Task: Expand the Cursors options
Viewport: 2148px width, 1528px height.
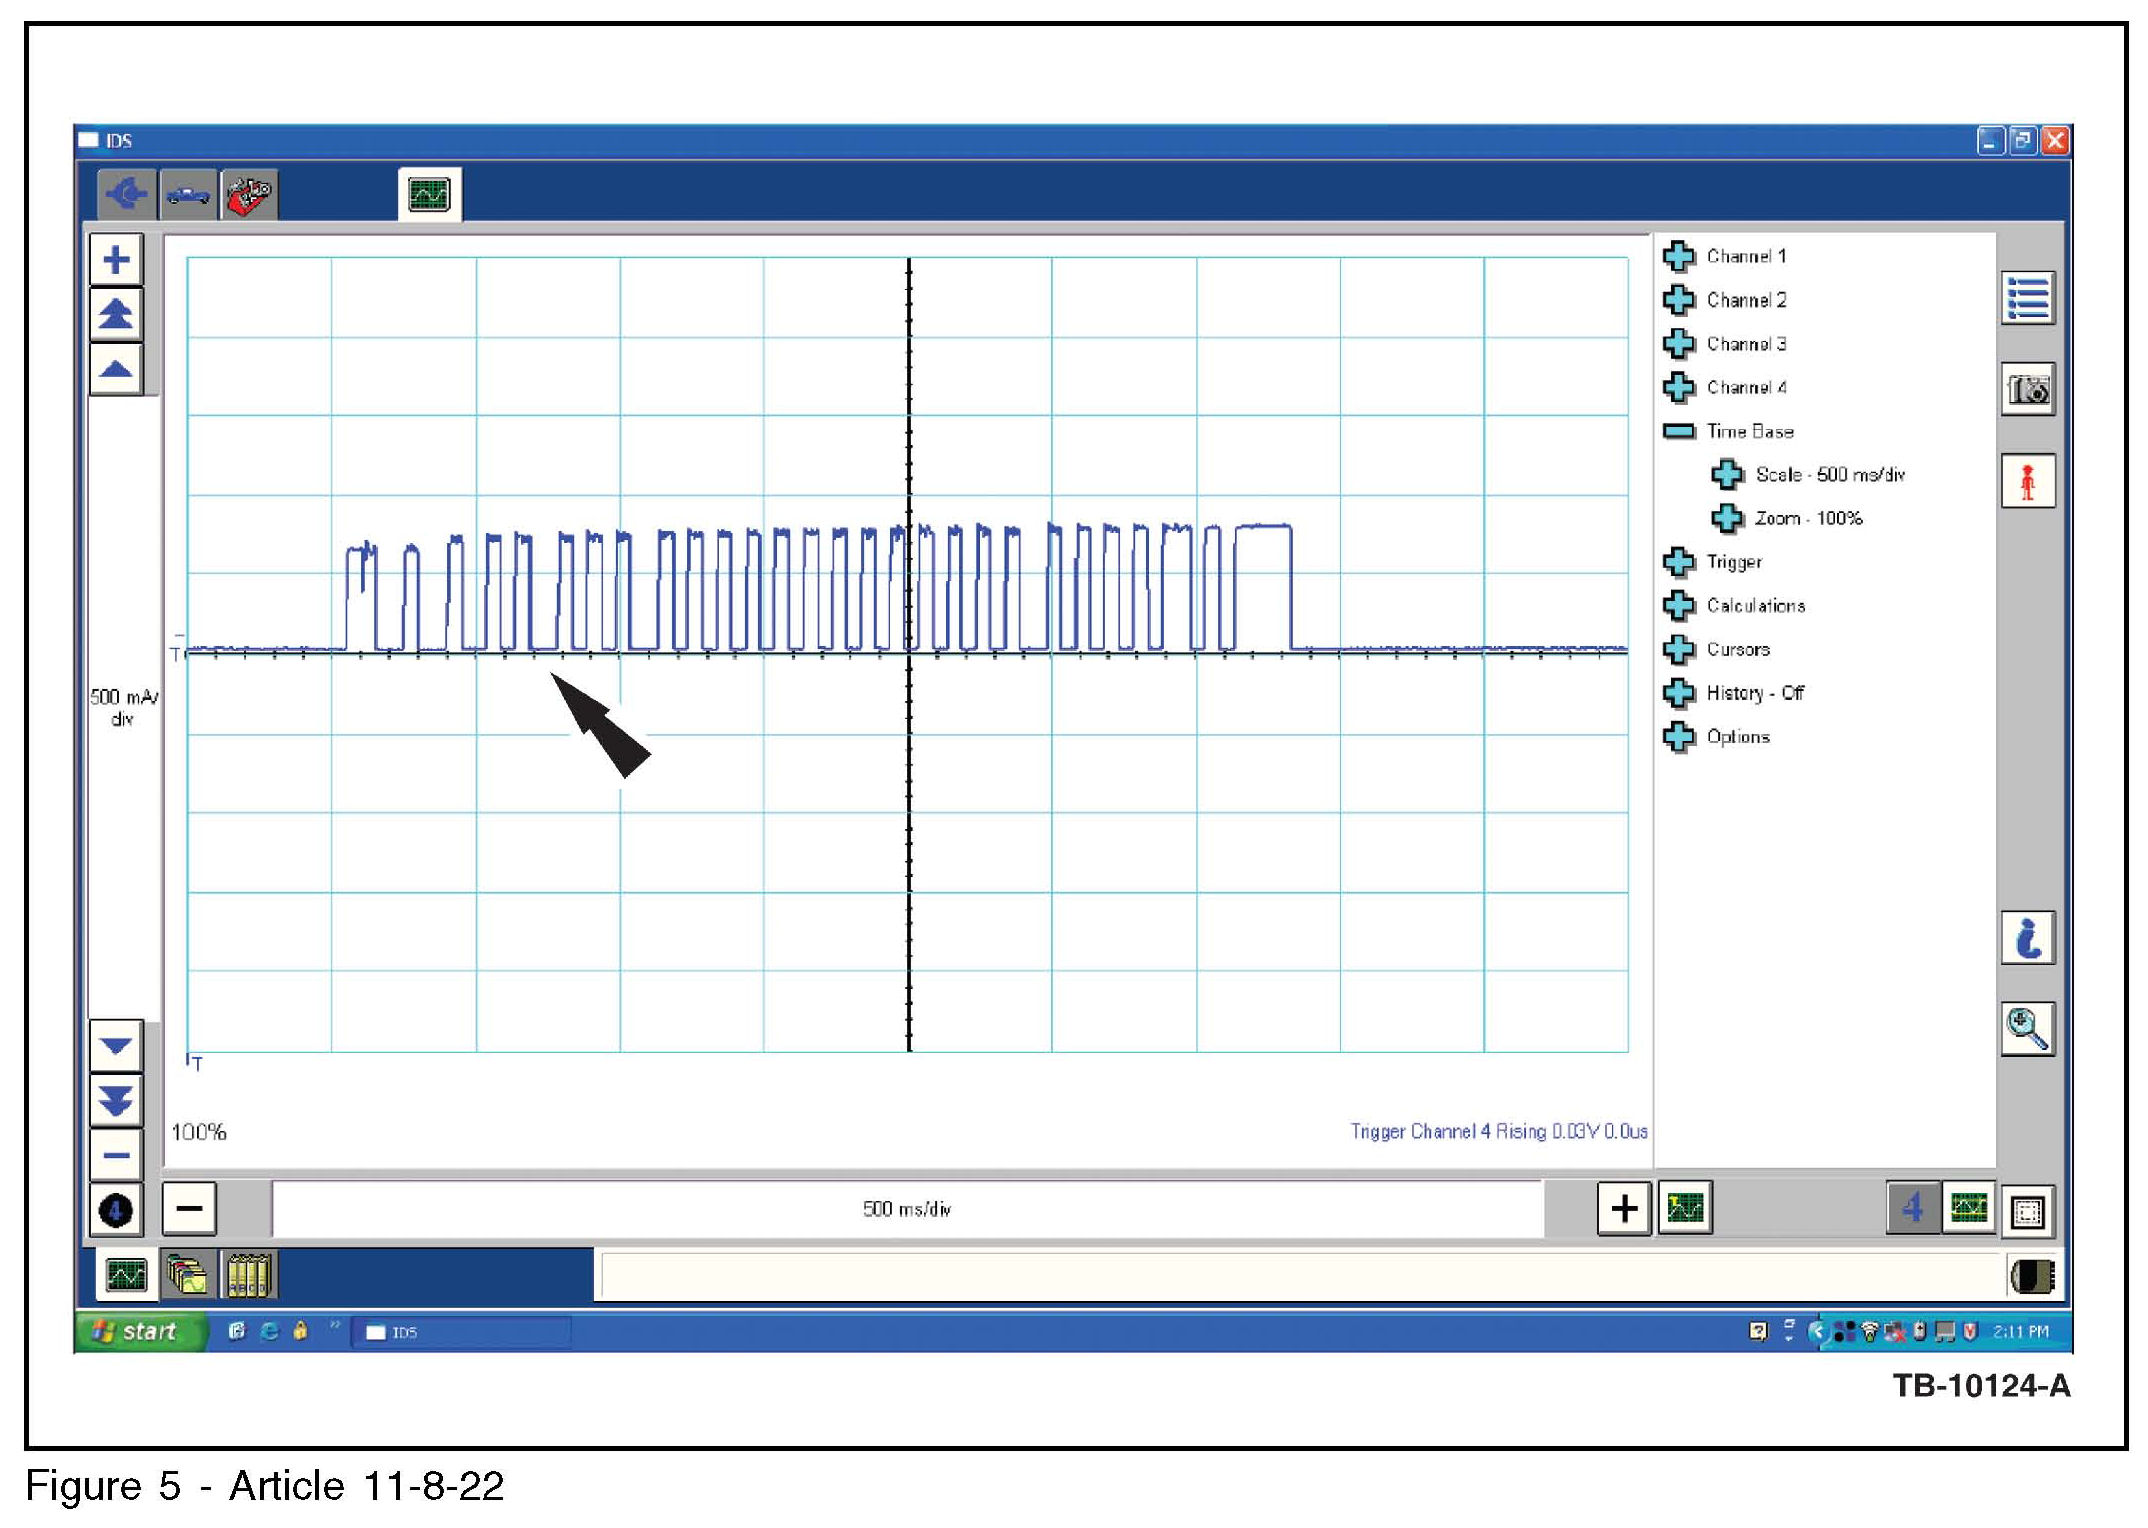Action: pos(1679,650)
